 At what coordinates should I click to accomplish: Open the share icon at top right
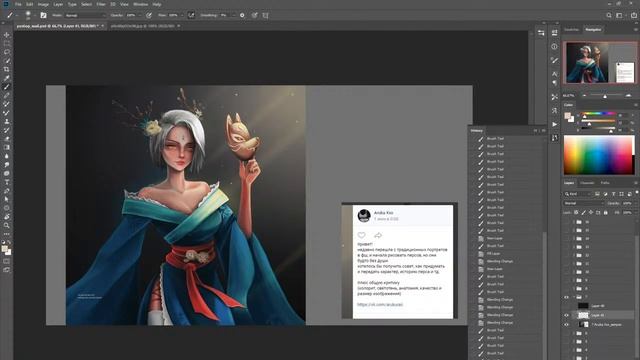coord(633,15)
